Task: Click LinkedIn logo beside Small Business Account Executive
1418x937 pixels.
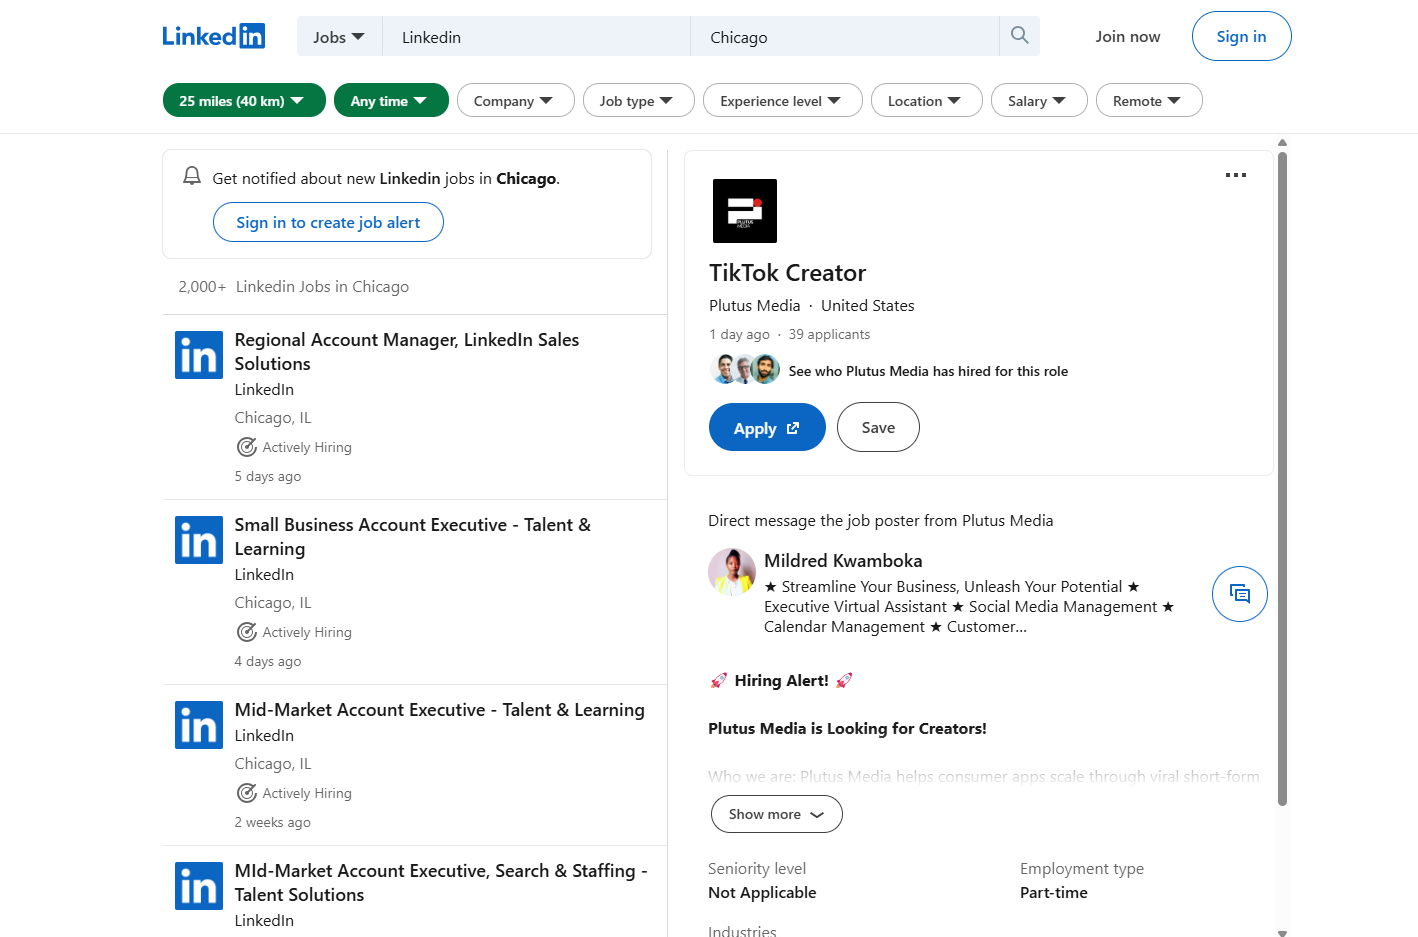Action: coord(199,540)
